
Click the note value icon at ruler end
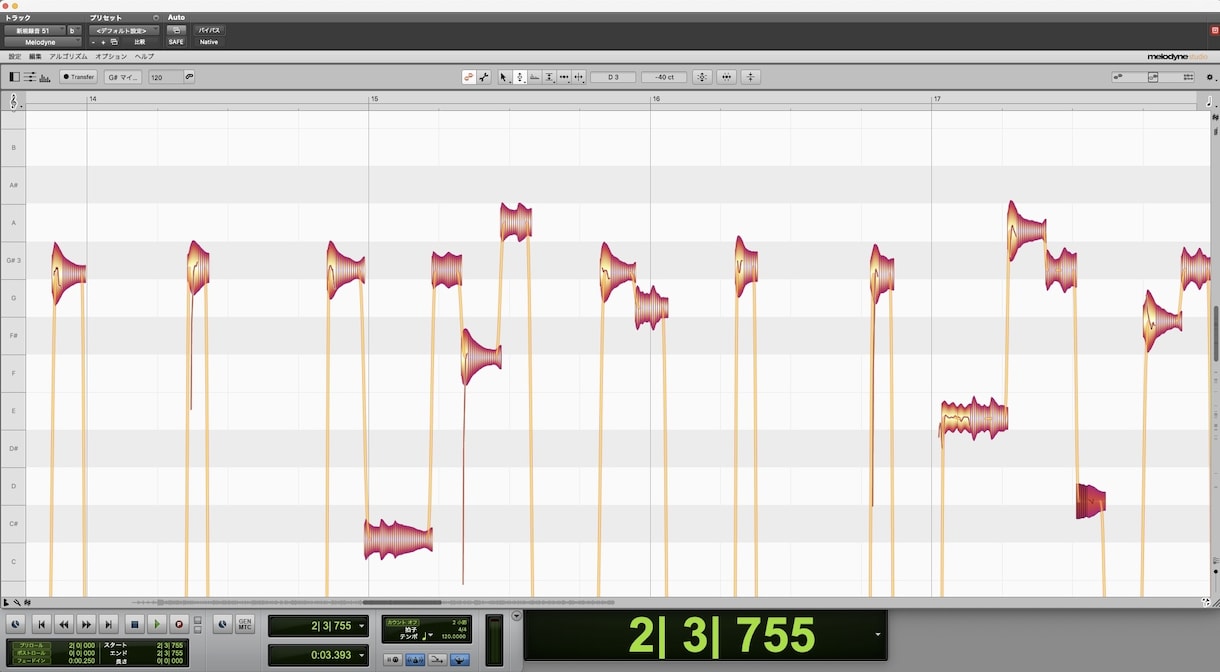1209,101
